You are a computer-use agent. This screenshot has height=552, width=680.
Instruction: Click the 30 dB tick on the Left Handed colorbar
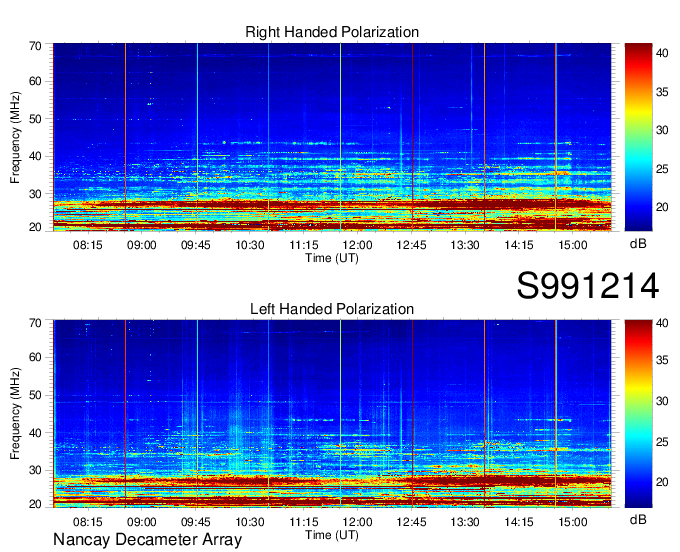coord(662,401)
